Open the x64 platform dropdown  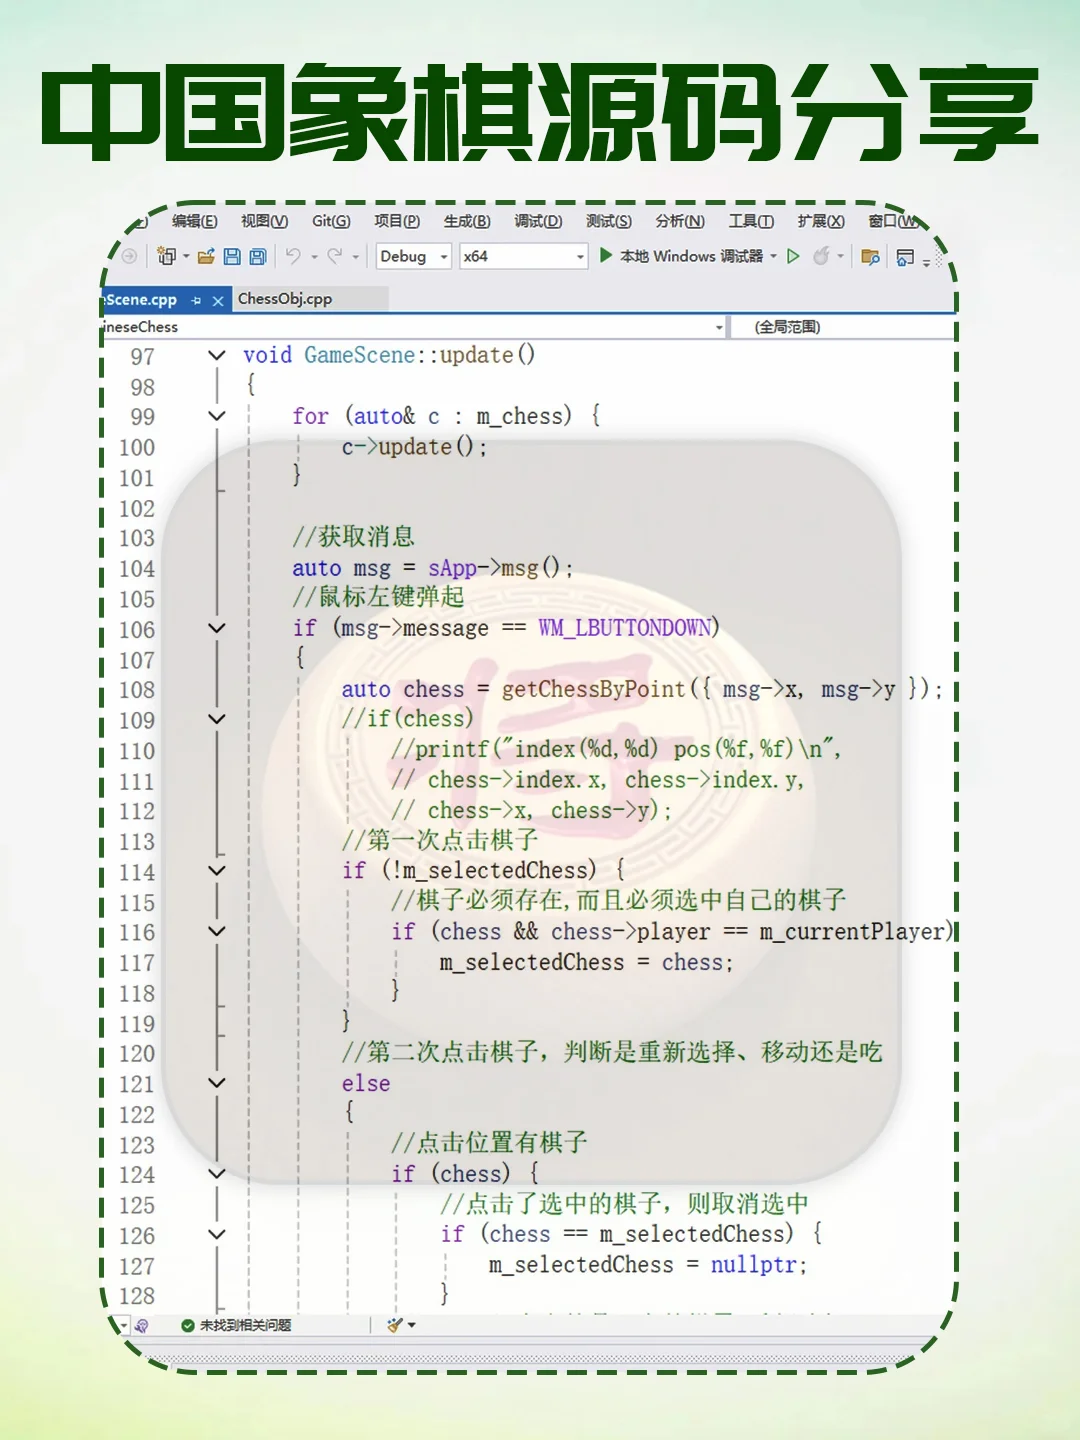[x=523, y=256]
